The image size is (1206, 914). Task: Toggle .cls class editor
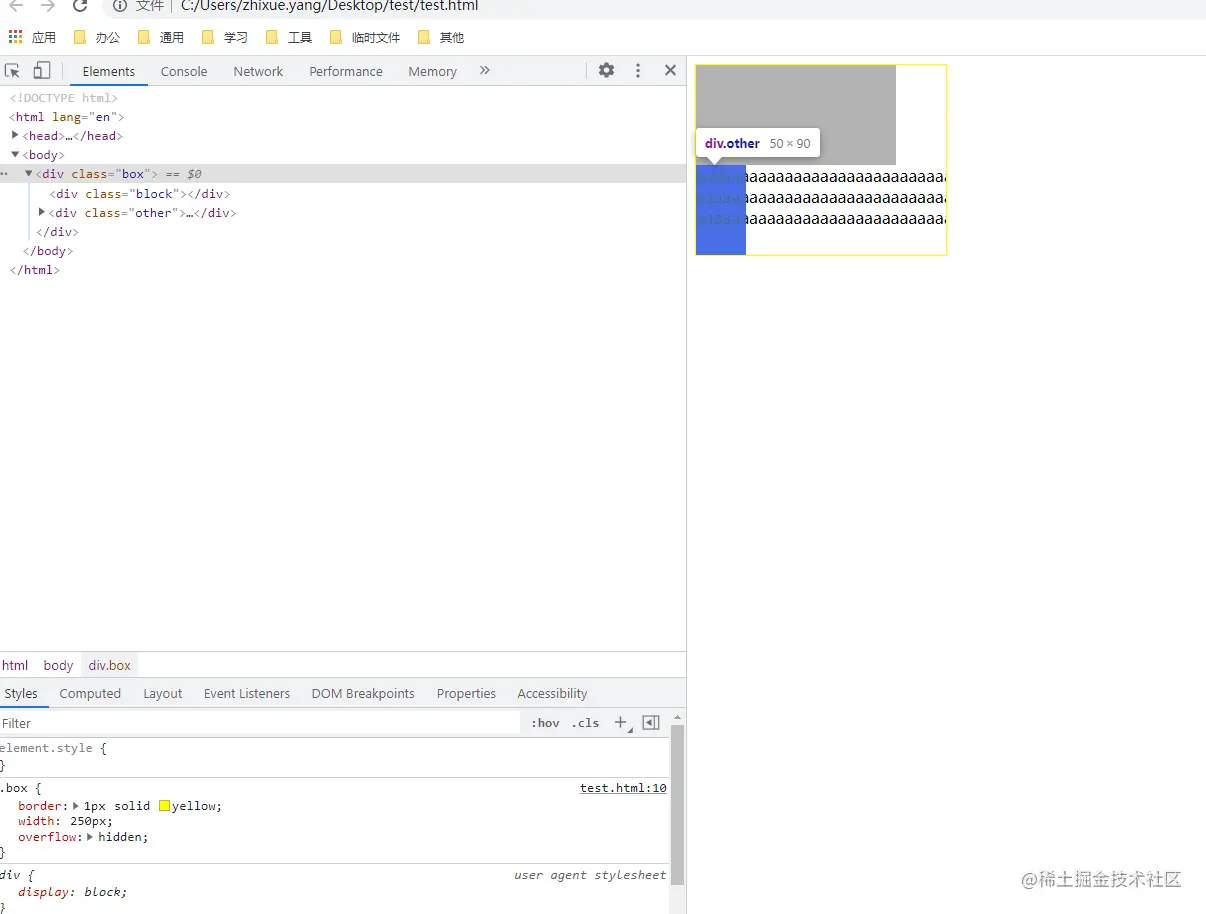[586, 723]
